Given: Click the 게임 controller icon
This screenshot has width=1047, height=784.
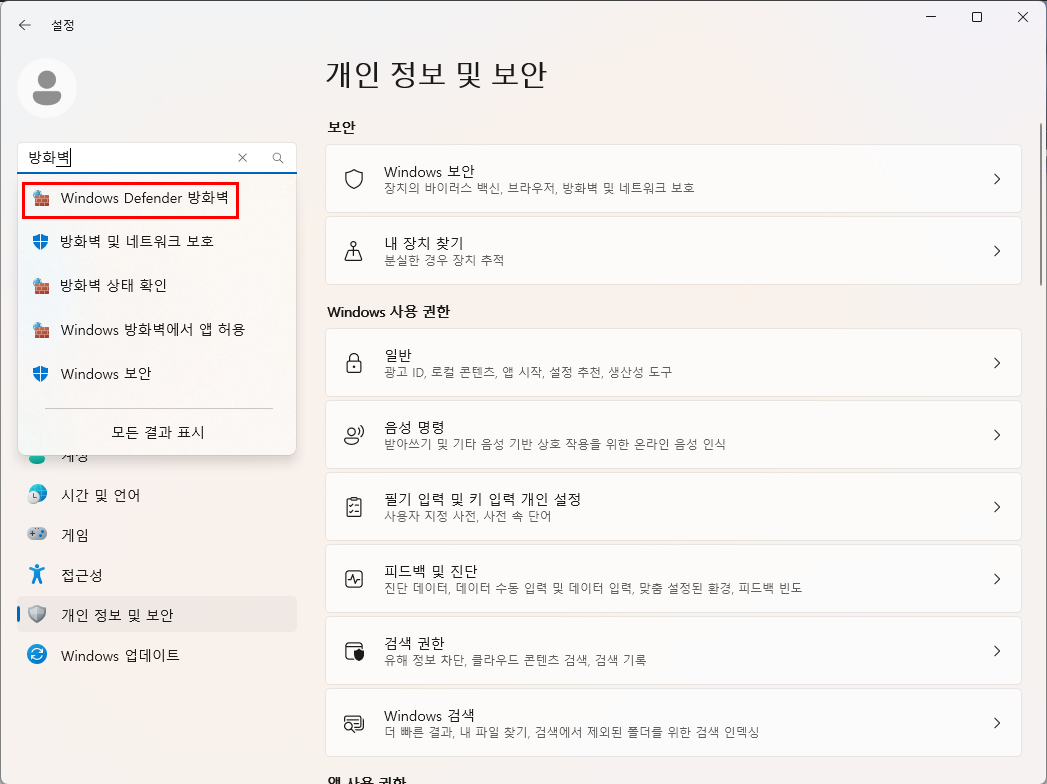Looking at the screenshot, I should click(x=37, y=534).
